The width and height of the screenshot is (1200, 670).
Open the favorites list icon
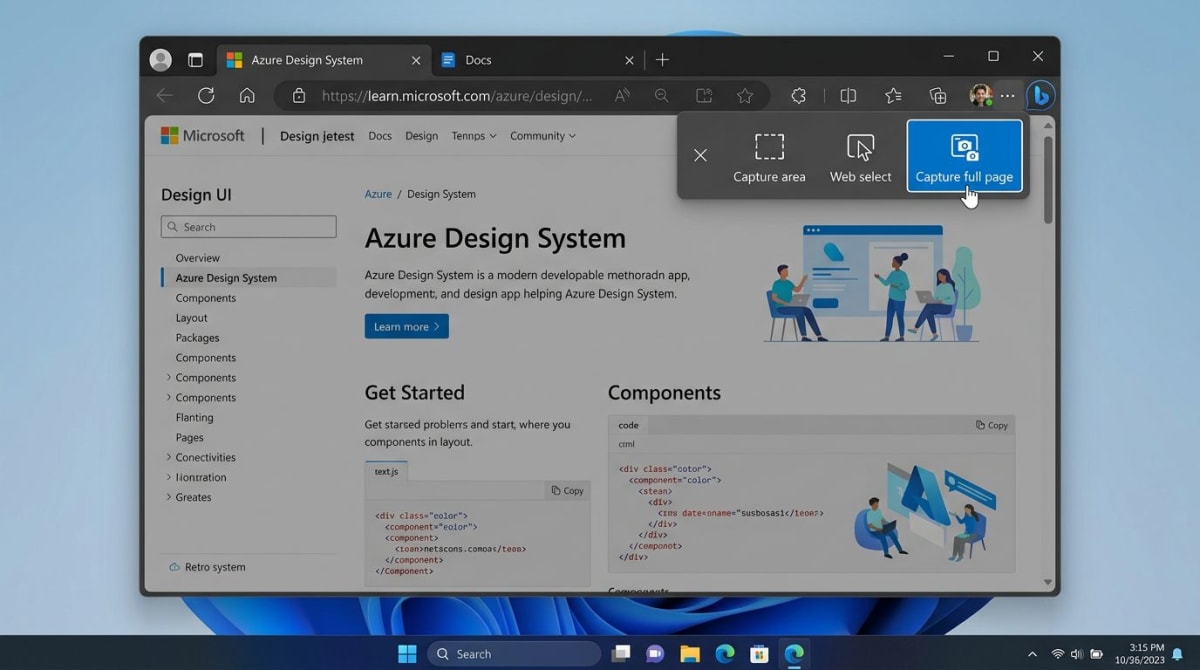click(x=893, y=96)
